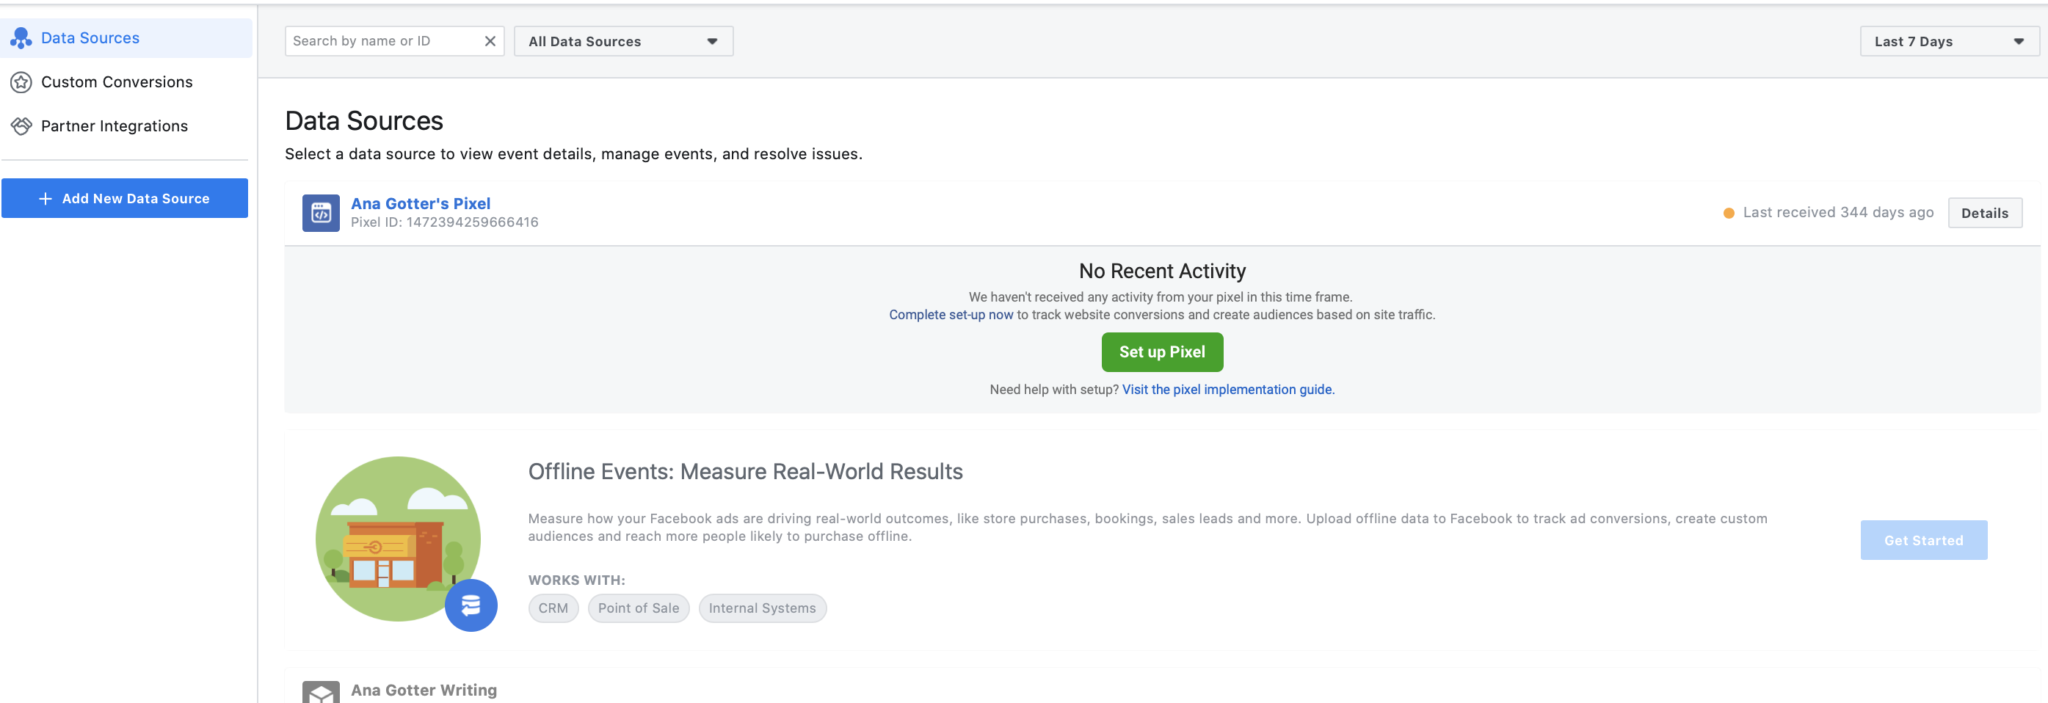Click the WORKS WITH: label
This screenshot has height=703, width=2048.
(x=576, y=580)
